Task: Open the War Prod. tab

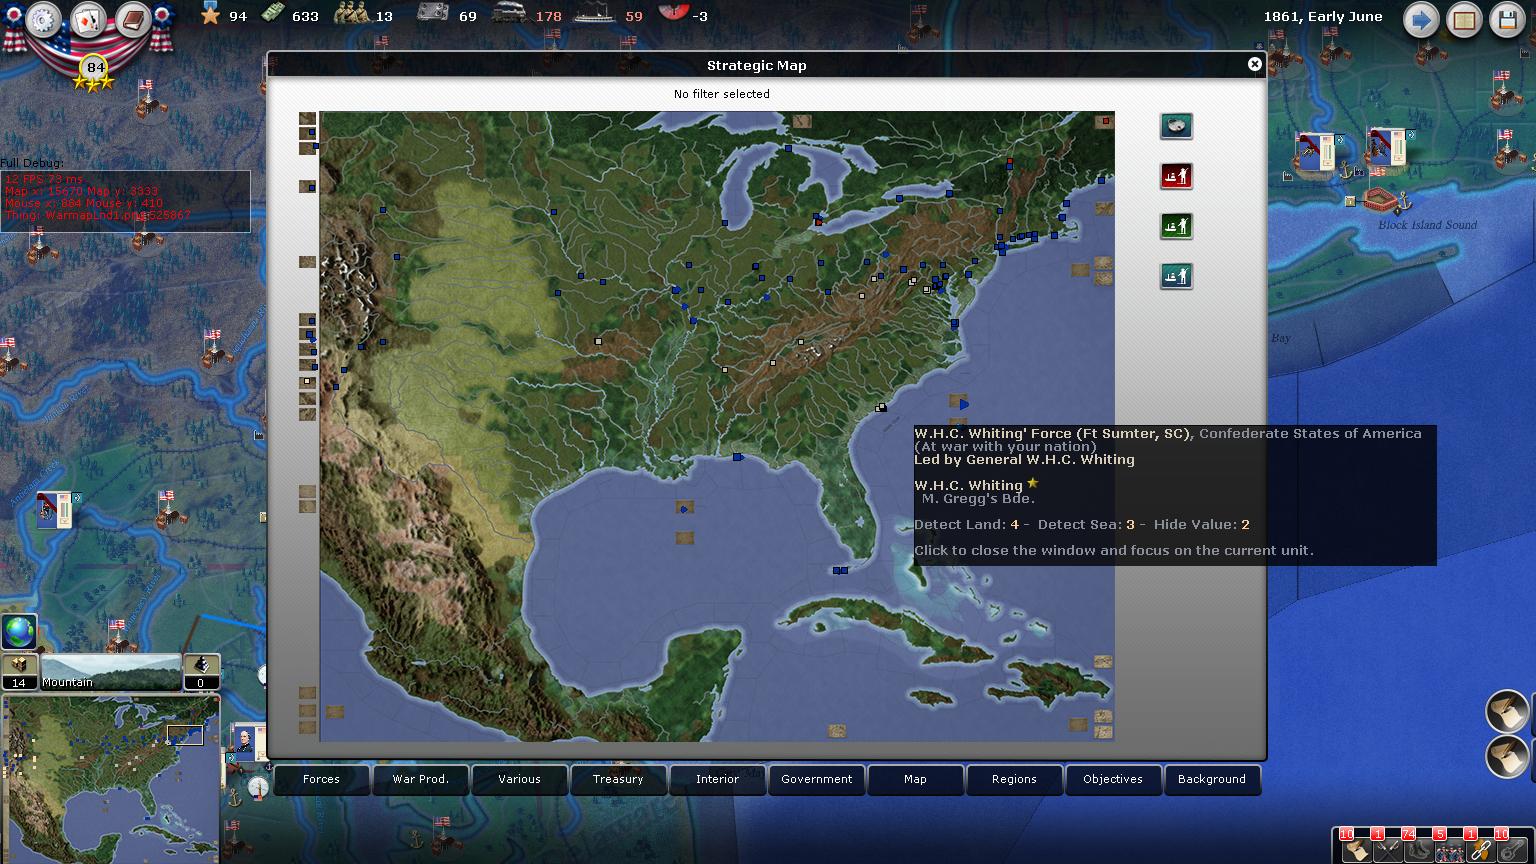Action: pos(420,779)
